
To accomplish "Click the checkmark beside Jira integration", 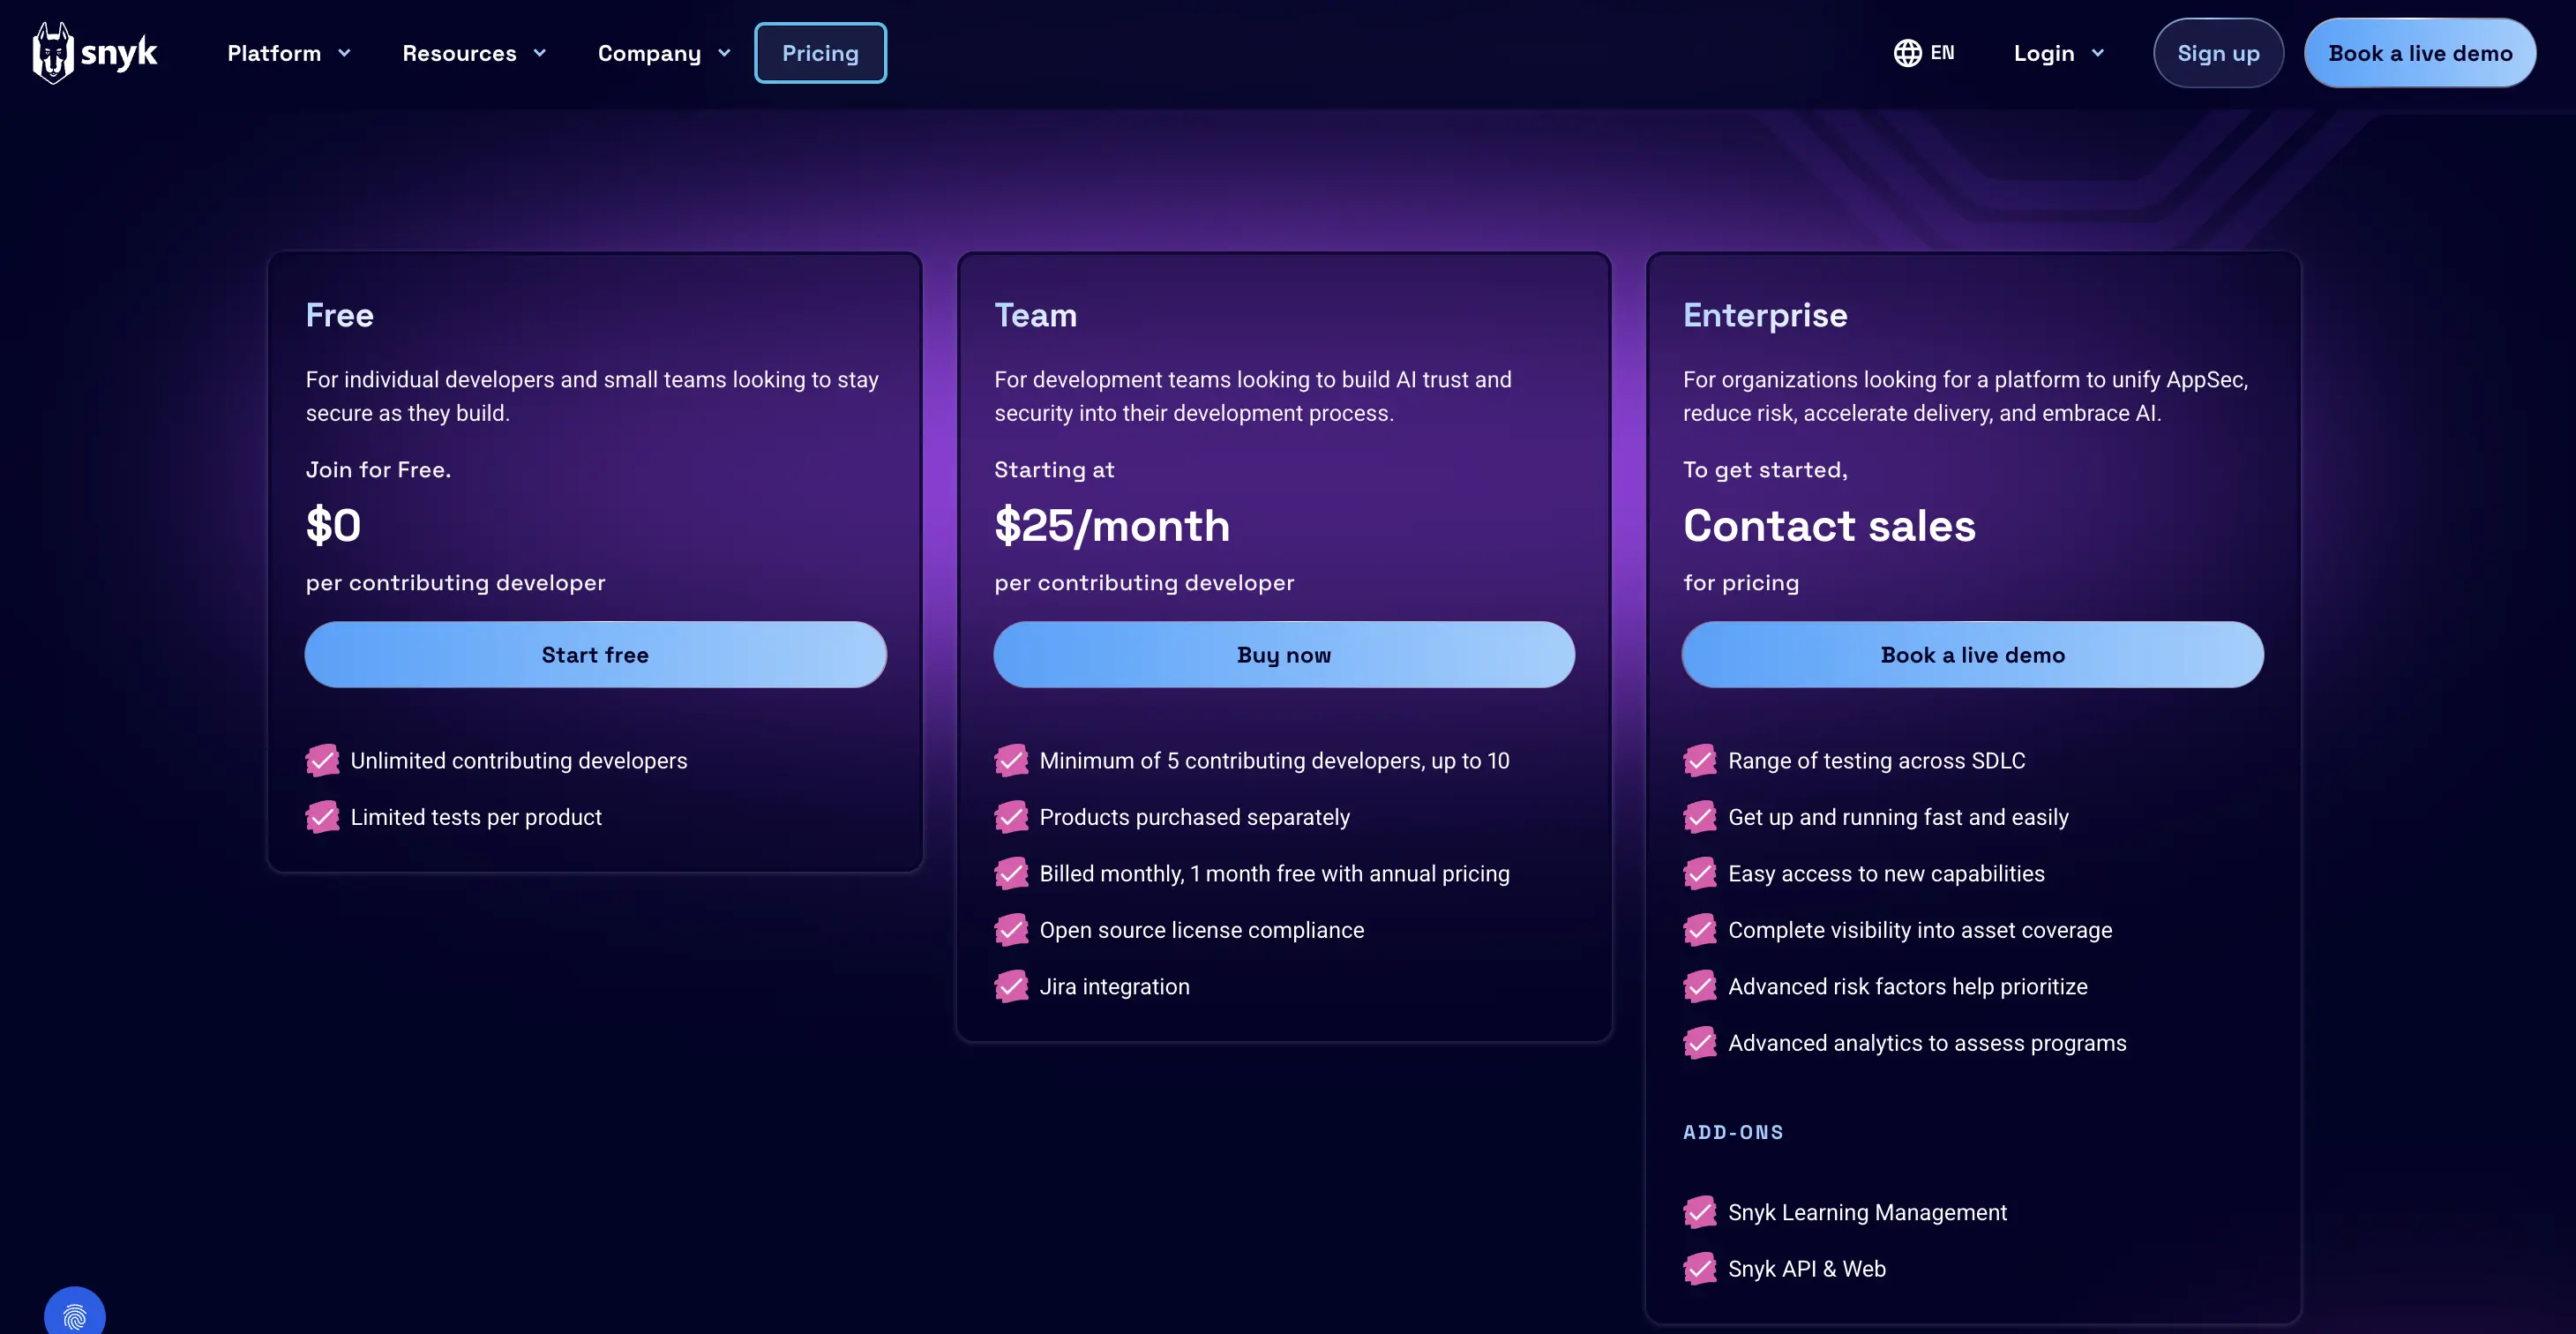I will tap(1011, 986).
